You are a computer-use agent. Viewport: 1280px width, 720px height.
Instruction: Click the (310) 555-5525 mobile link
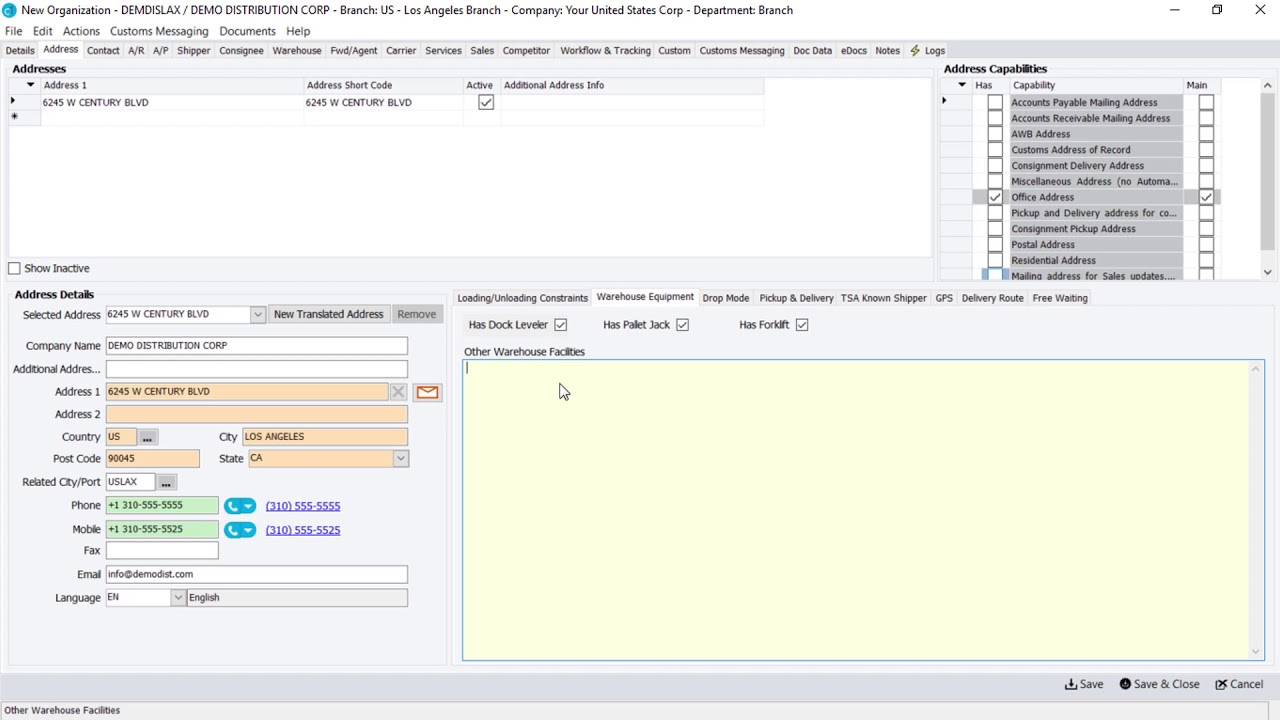[303, 530]
